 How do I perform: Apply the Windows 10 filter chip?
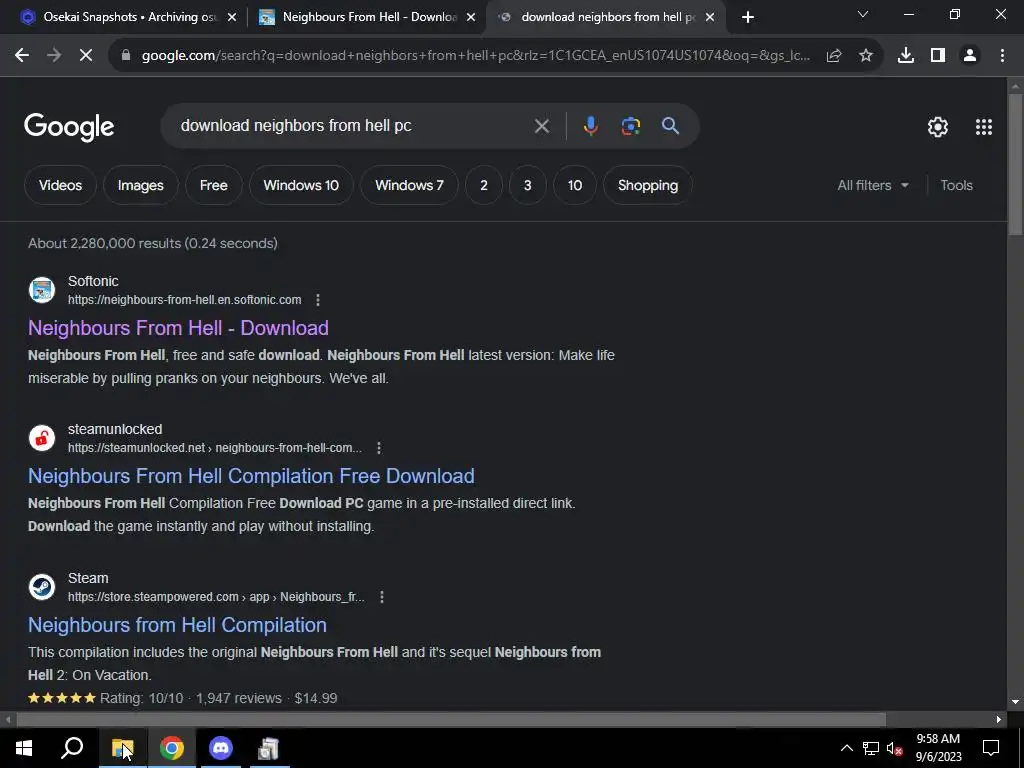(x=301, y=185)
